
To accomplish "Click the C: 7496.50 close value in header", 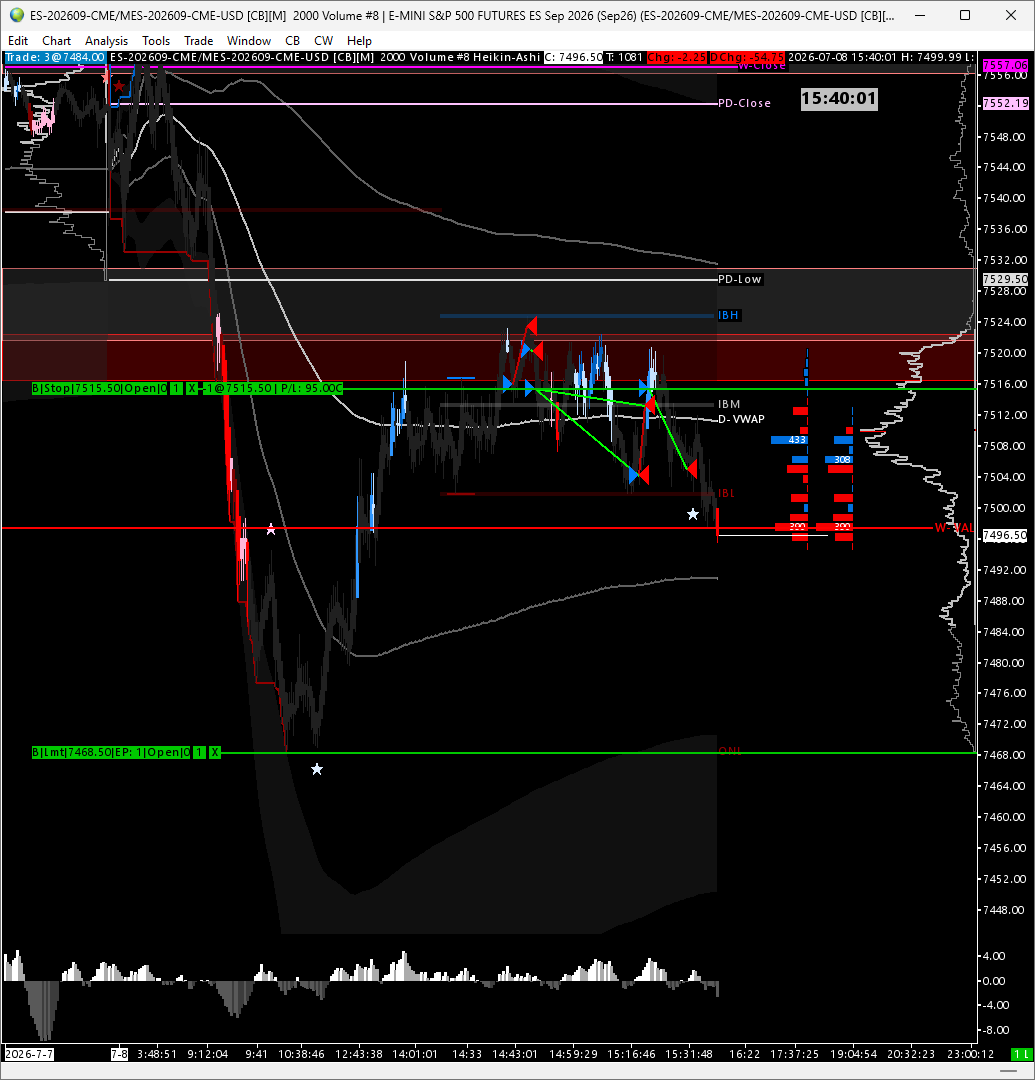I will pyautogui.click(x=574, y=57).
